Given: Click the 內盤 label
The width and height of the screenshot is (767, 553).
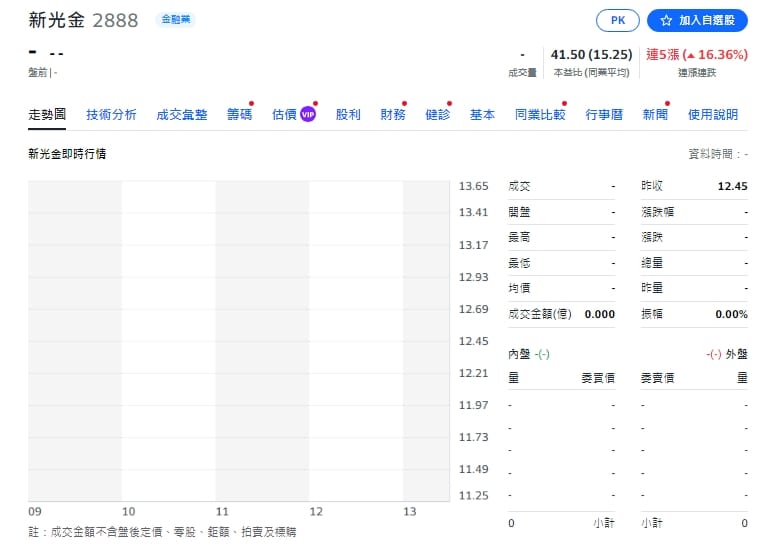Looking at the screenshot, I should tap(519, 354).
